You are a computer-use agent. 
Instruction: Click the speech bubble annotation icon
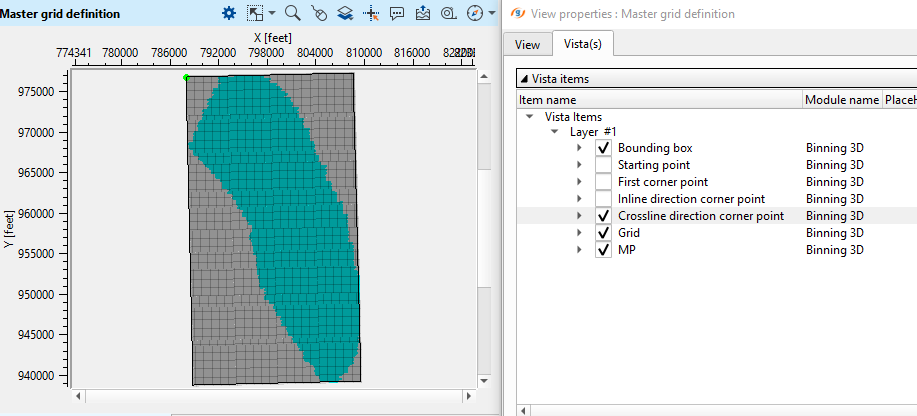[397, 14]
